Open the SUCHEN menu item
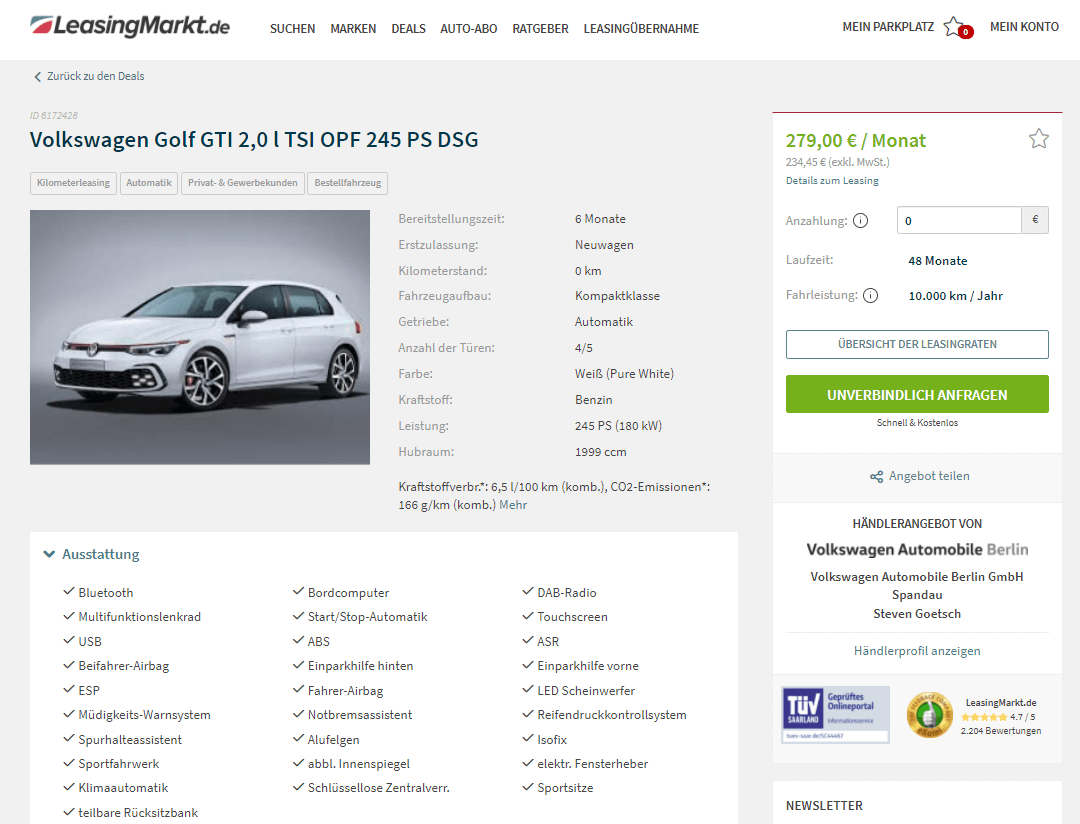1080x824 pixels. (292, 29)
